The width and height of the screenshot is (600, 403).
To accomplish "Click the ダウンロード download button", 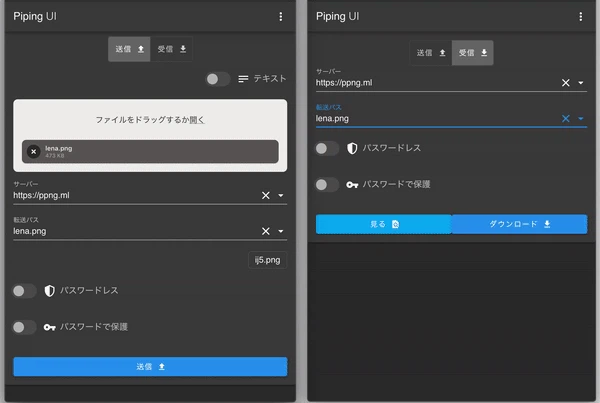I will [x=520, y=224].
